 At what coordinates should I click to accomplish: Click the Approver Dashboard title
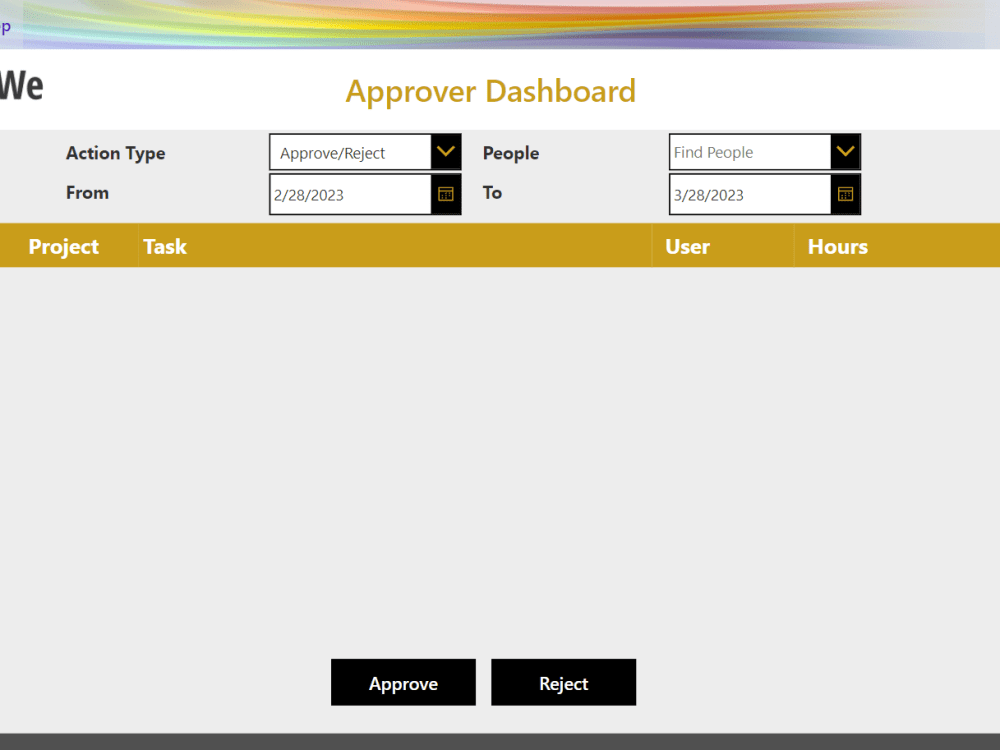click(490, 92)
